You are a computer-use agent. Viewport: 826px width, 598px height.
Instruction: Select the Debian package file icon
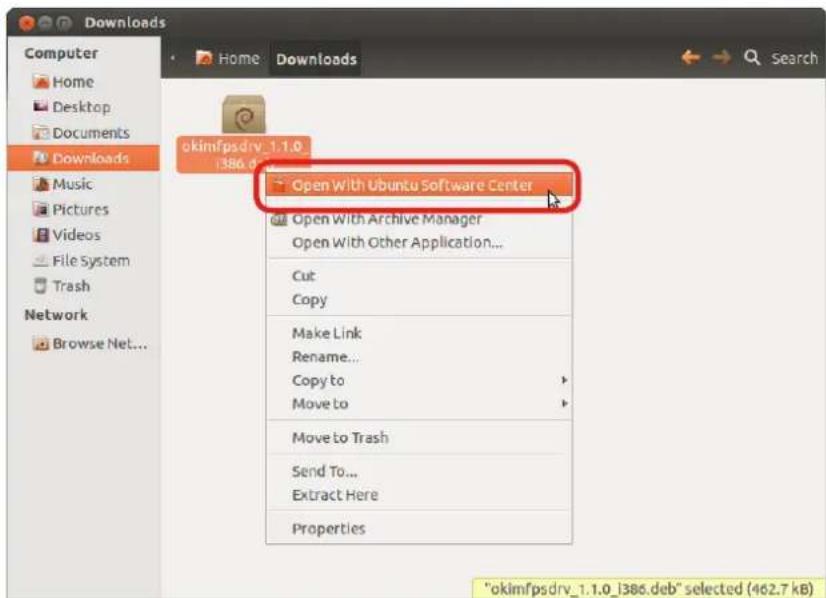243,114
